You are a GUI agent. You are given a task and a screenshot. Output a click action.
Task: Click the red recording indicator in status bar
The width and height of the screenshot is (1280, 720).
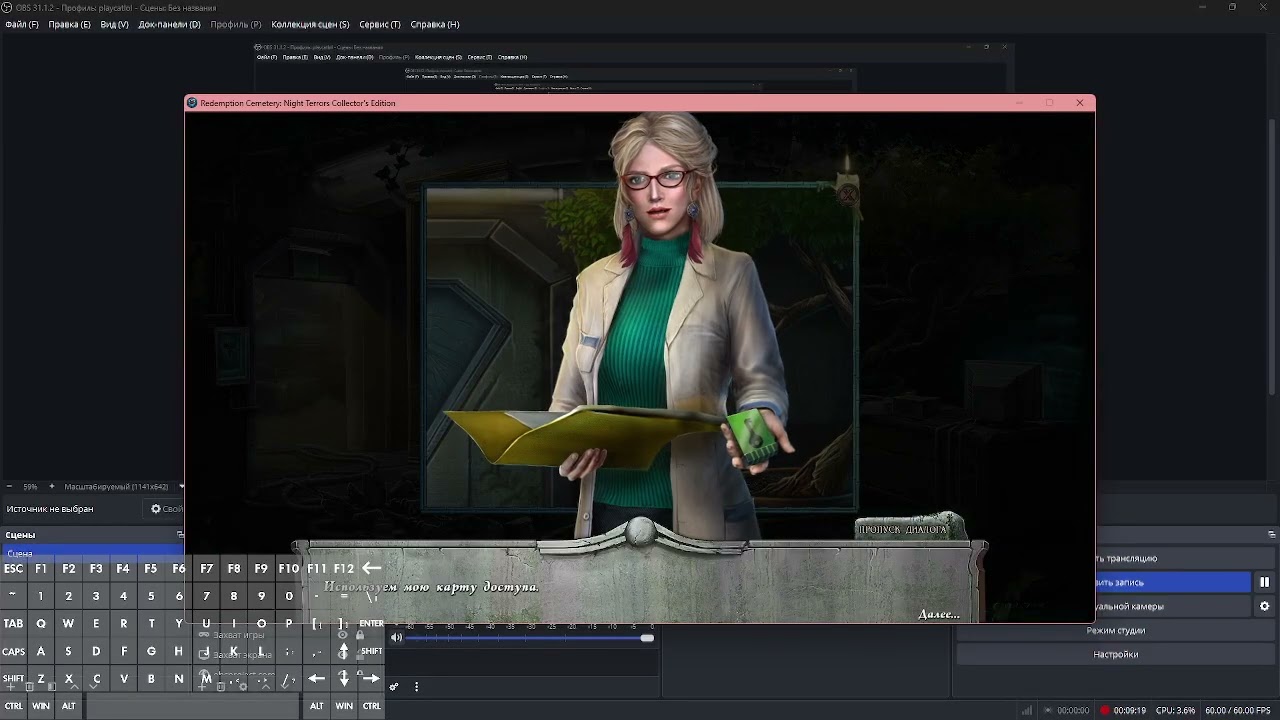point(1105,711)
